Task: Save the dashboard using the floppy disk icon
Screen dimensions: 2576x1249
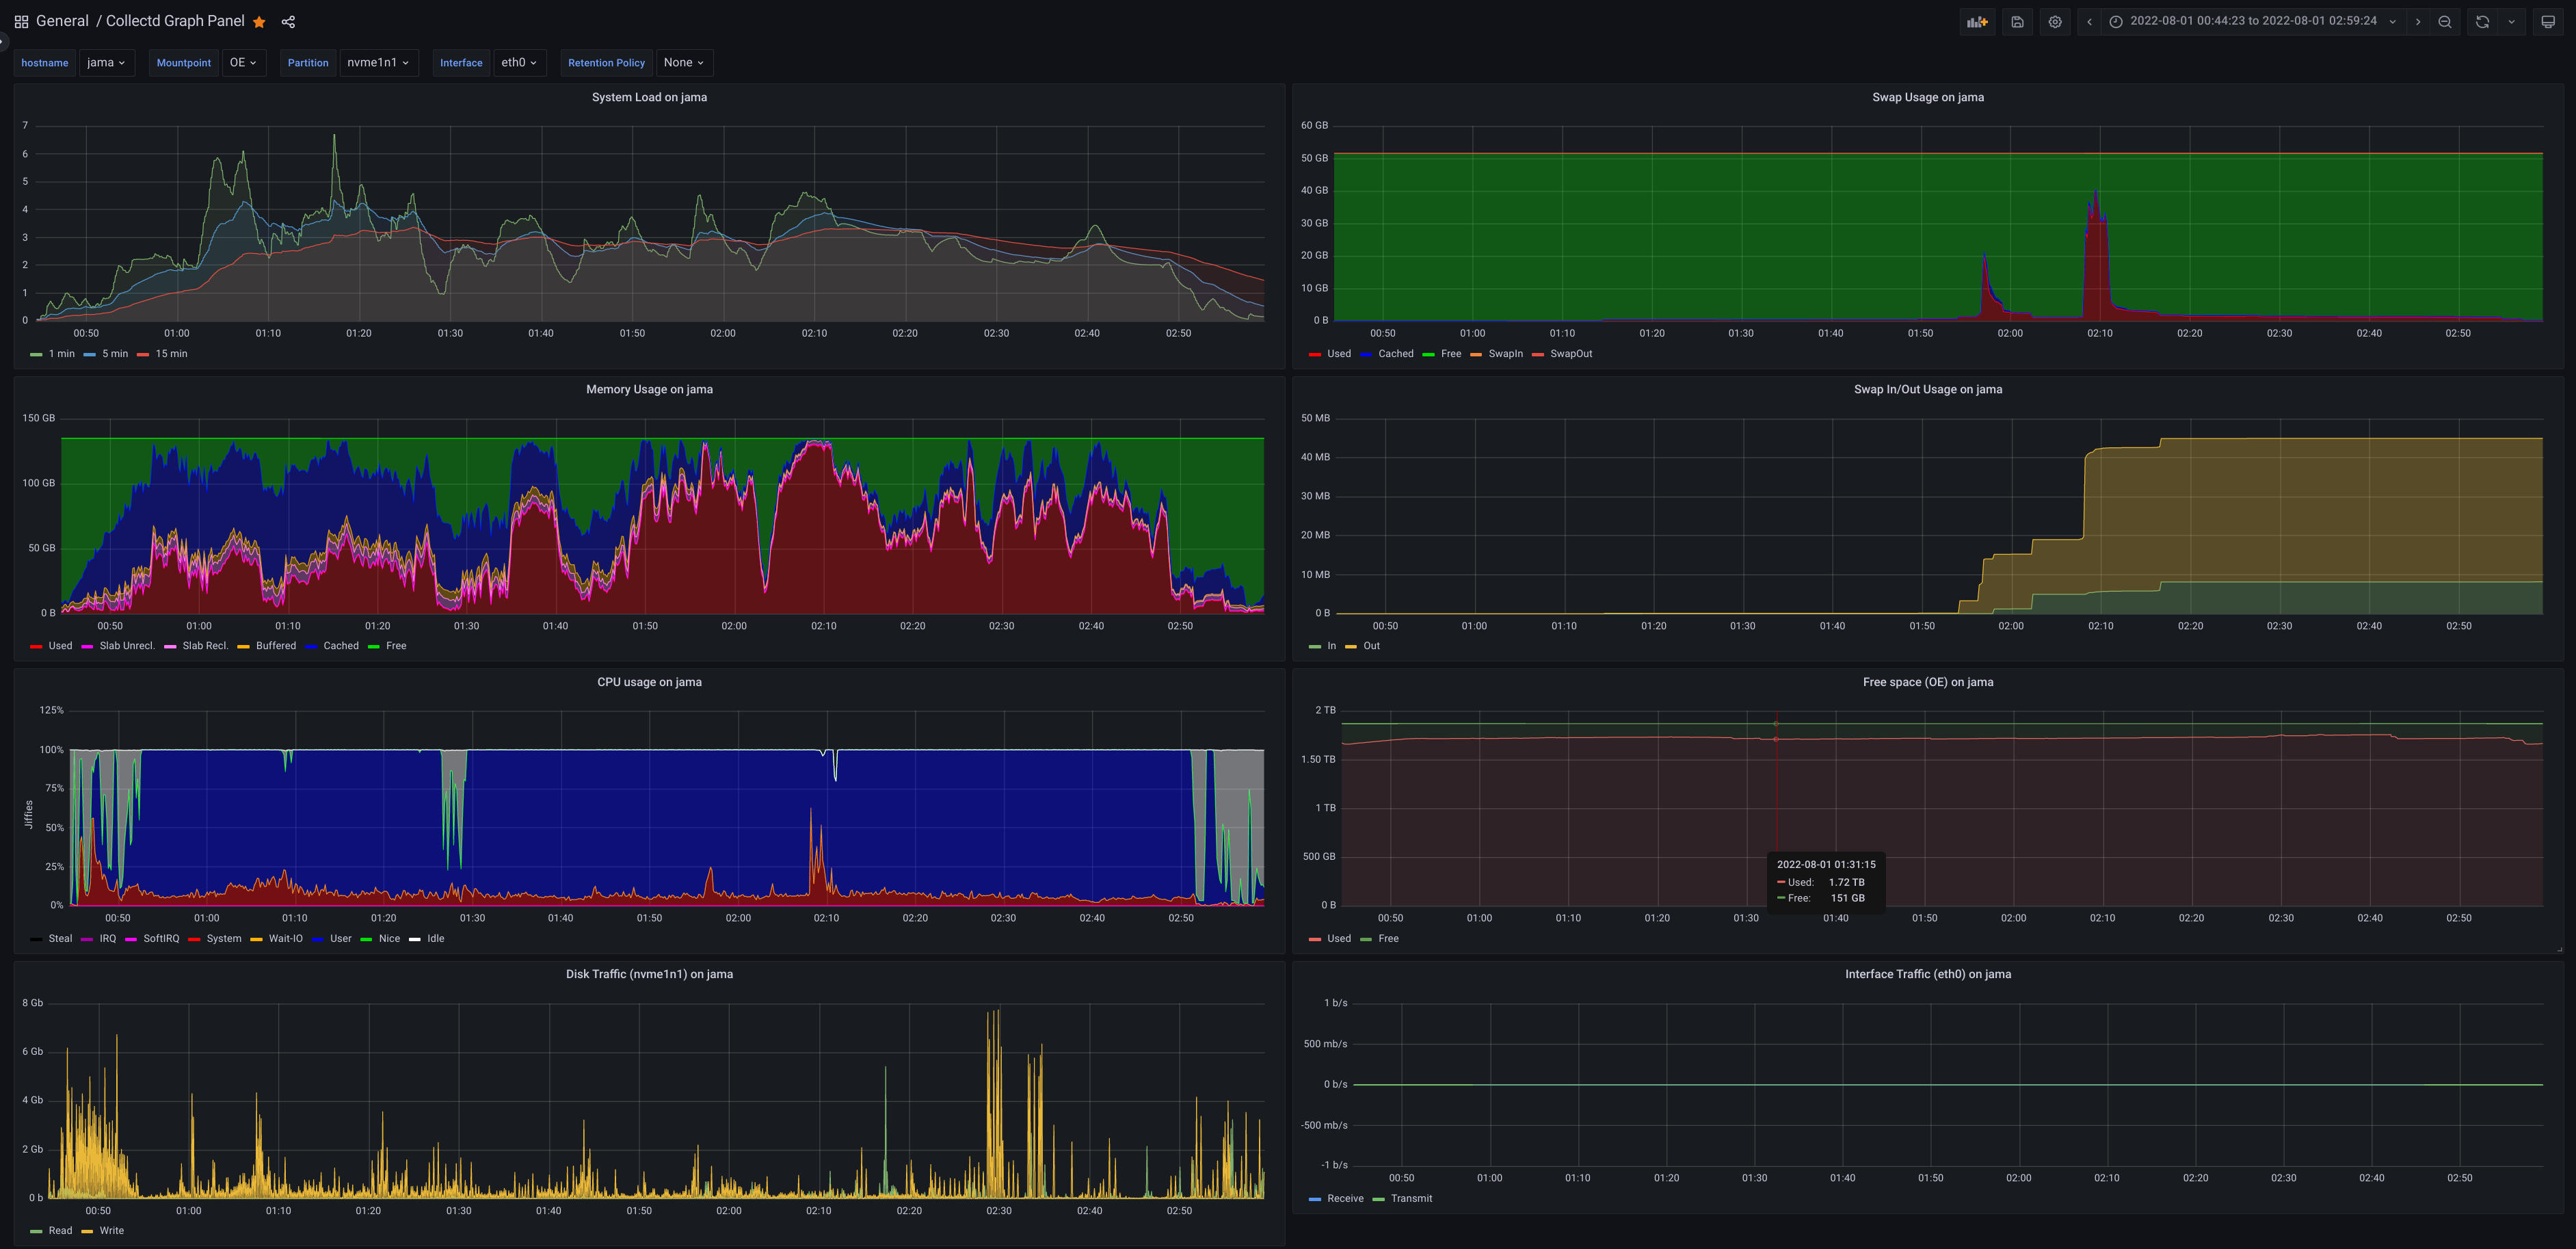Action: click(2017, 21)
